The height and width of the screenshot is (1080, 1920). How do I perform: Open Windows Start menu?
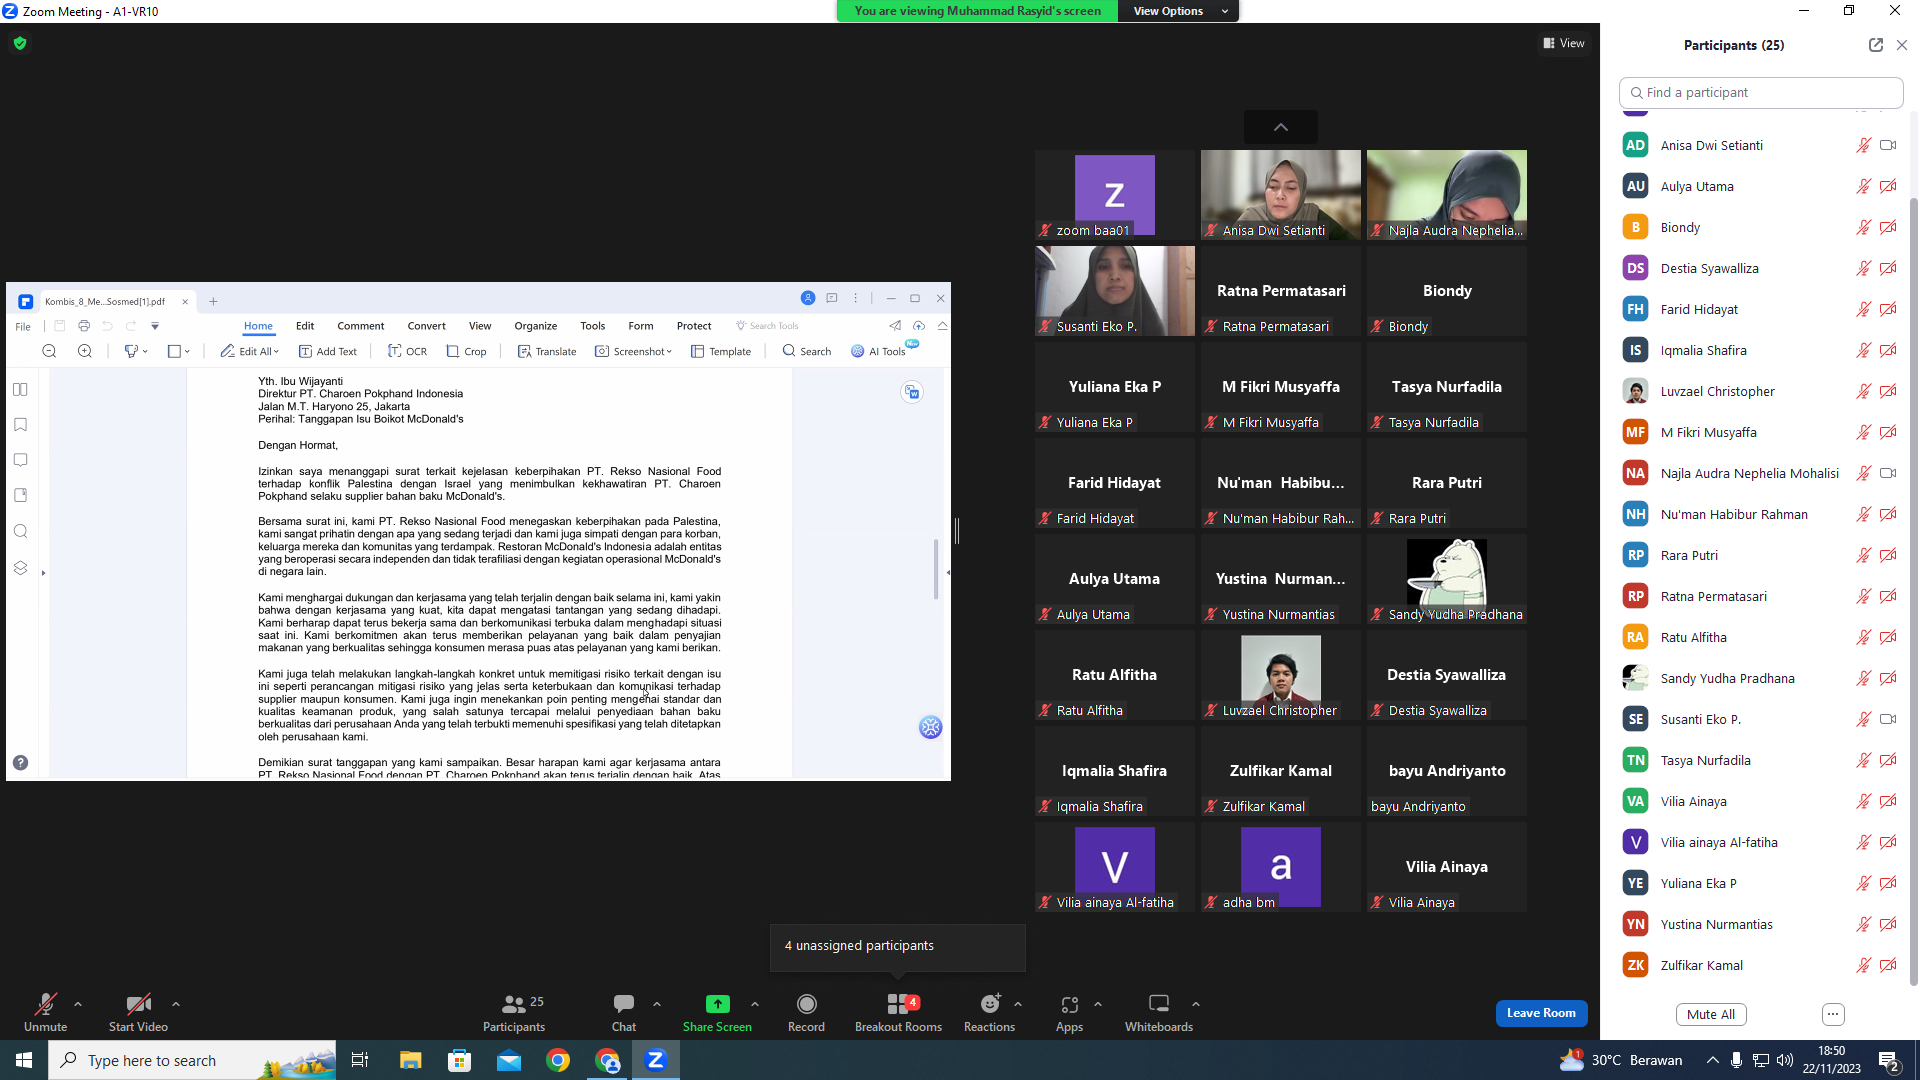tap(24, 1060)
